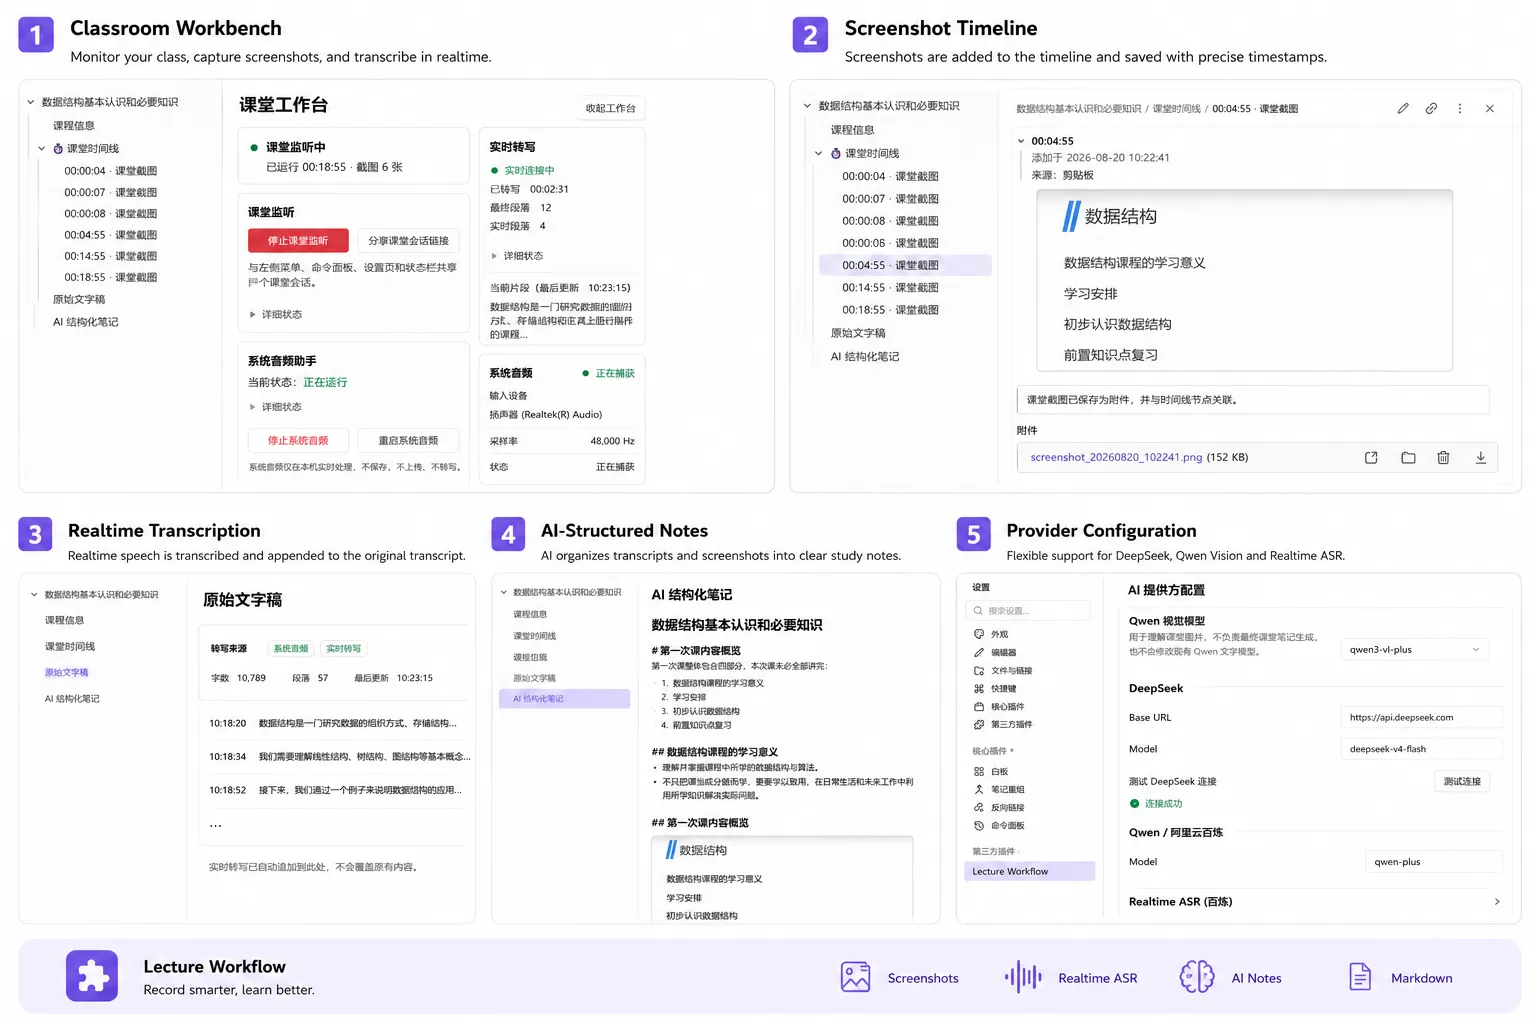Viewport: 1536px width, 1024px height.
Task: Expand the Realtime ASR (百炼) section chevron
Action: pyautogui.click(x=1497, y=901)
